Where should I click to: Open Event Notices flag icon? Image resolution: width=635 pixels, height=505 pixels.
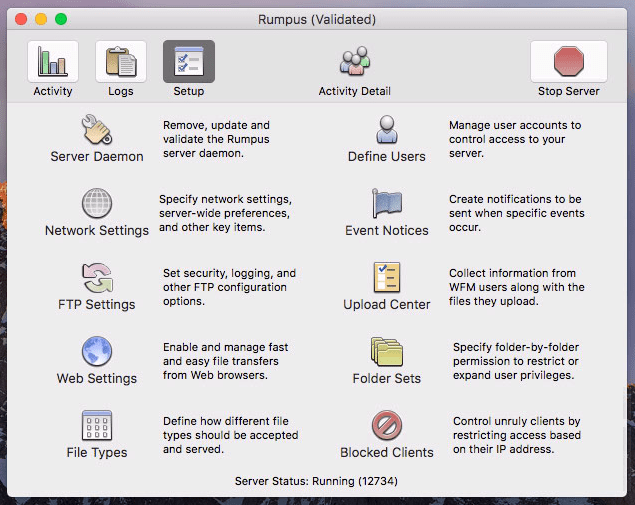coord(387,203)
